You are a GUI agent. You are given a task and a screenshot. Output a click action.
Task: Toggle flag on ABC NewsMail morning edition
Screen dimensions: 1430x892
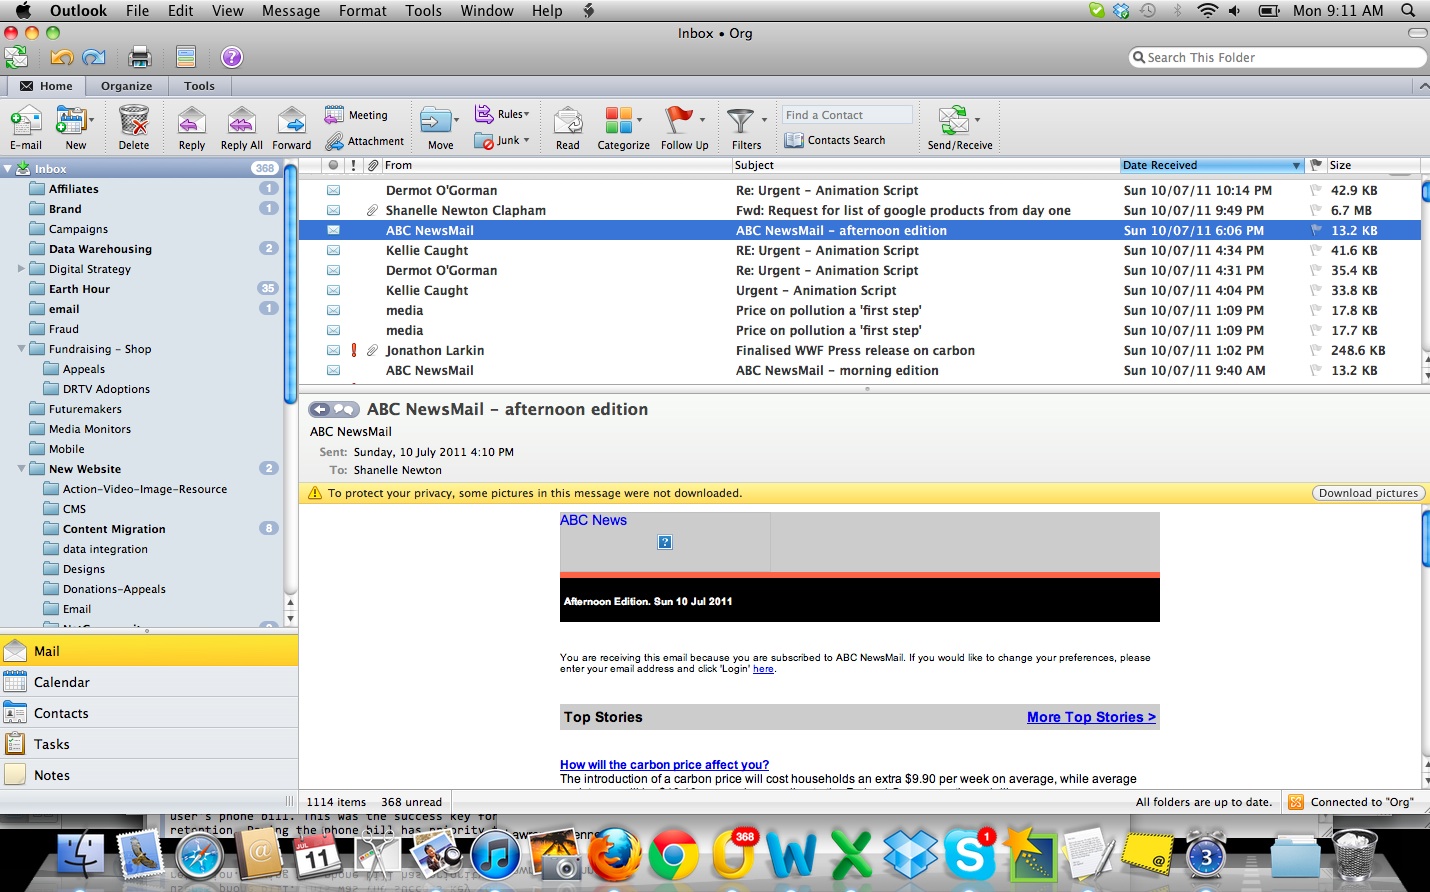click(1316, 370)
